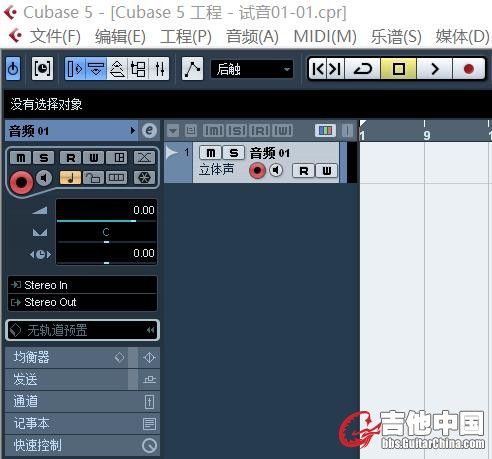Expand the 发送 inspector section
This screenshot has width=492, height=459.
click(x=66, y=380)
